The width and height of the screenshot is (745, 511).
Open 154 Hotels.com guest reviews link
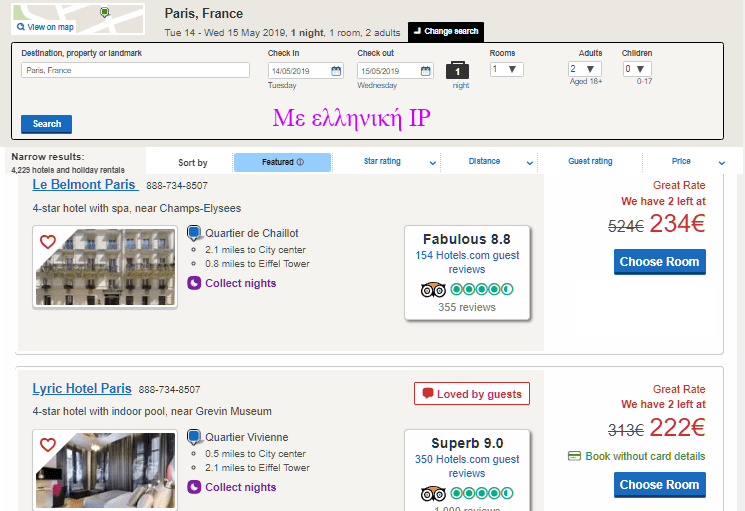point(467,262)
